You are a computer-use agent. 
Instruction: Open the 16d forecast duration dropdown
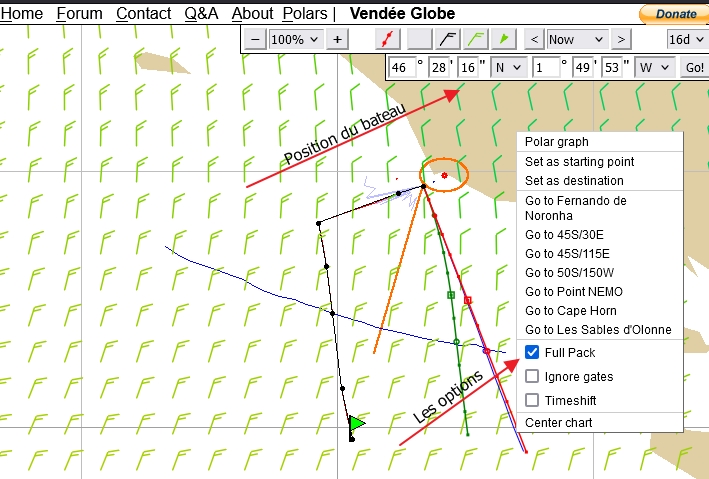687,39
